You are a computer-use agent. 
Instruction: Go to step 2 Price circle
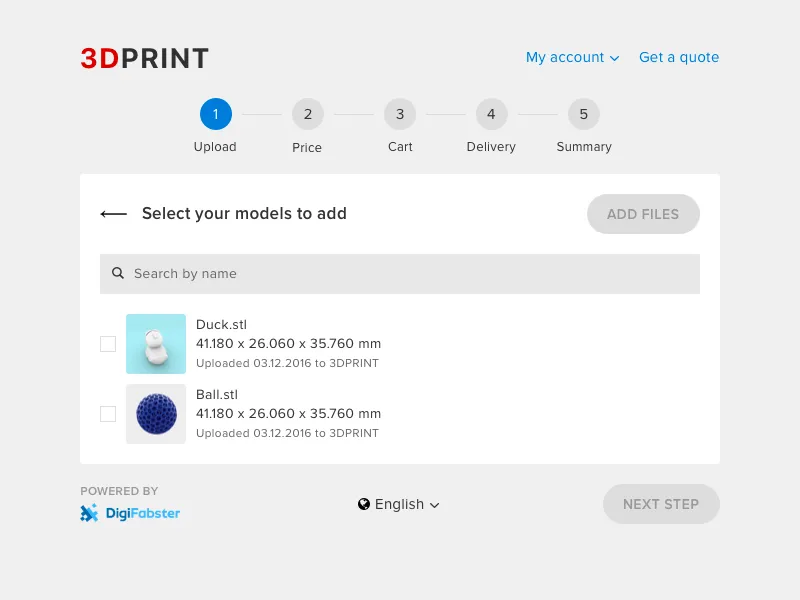[x=308, y=114]
